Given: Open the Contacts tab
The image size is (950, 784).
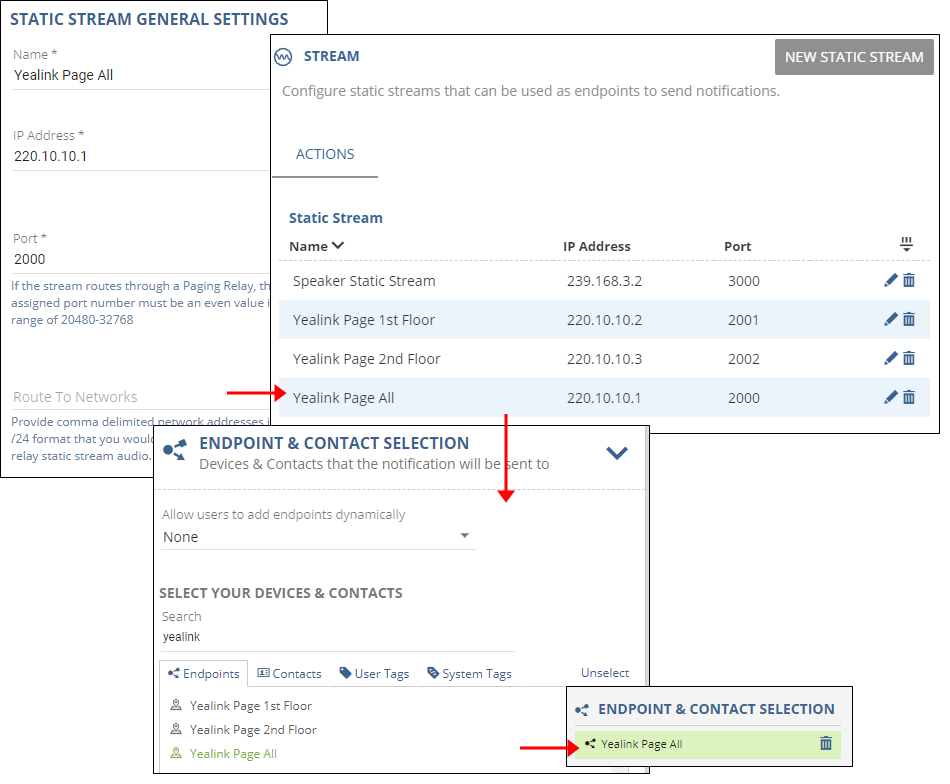Looking at the screenshot, I should click(289, 674).
